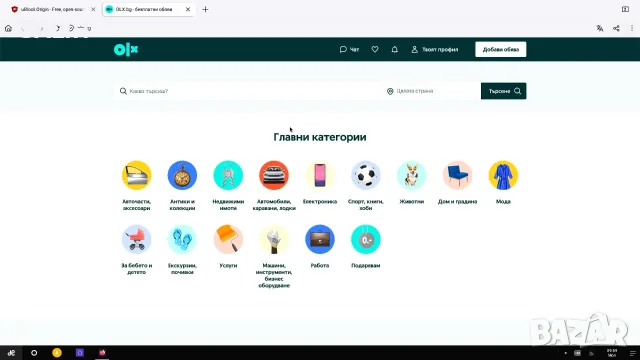
Task: Click the browser share icon
Action: [x=616, y=28]
